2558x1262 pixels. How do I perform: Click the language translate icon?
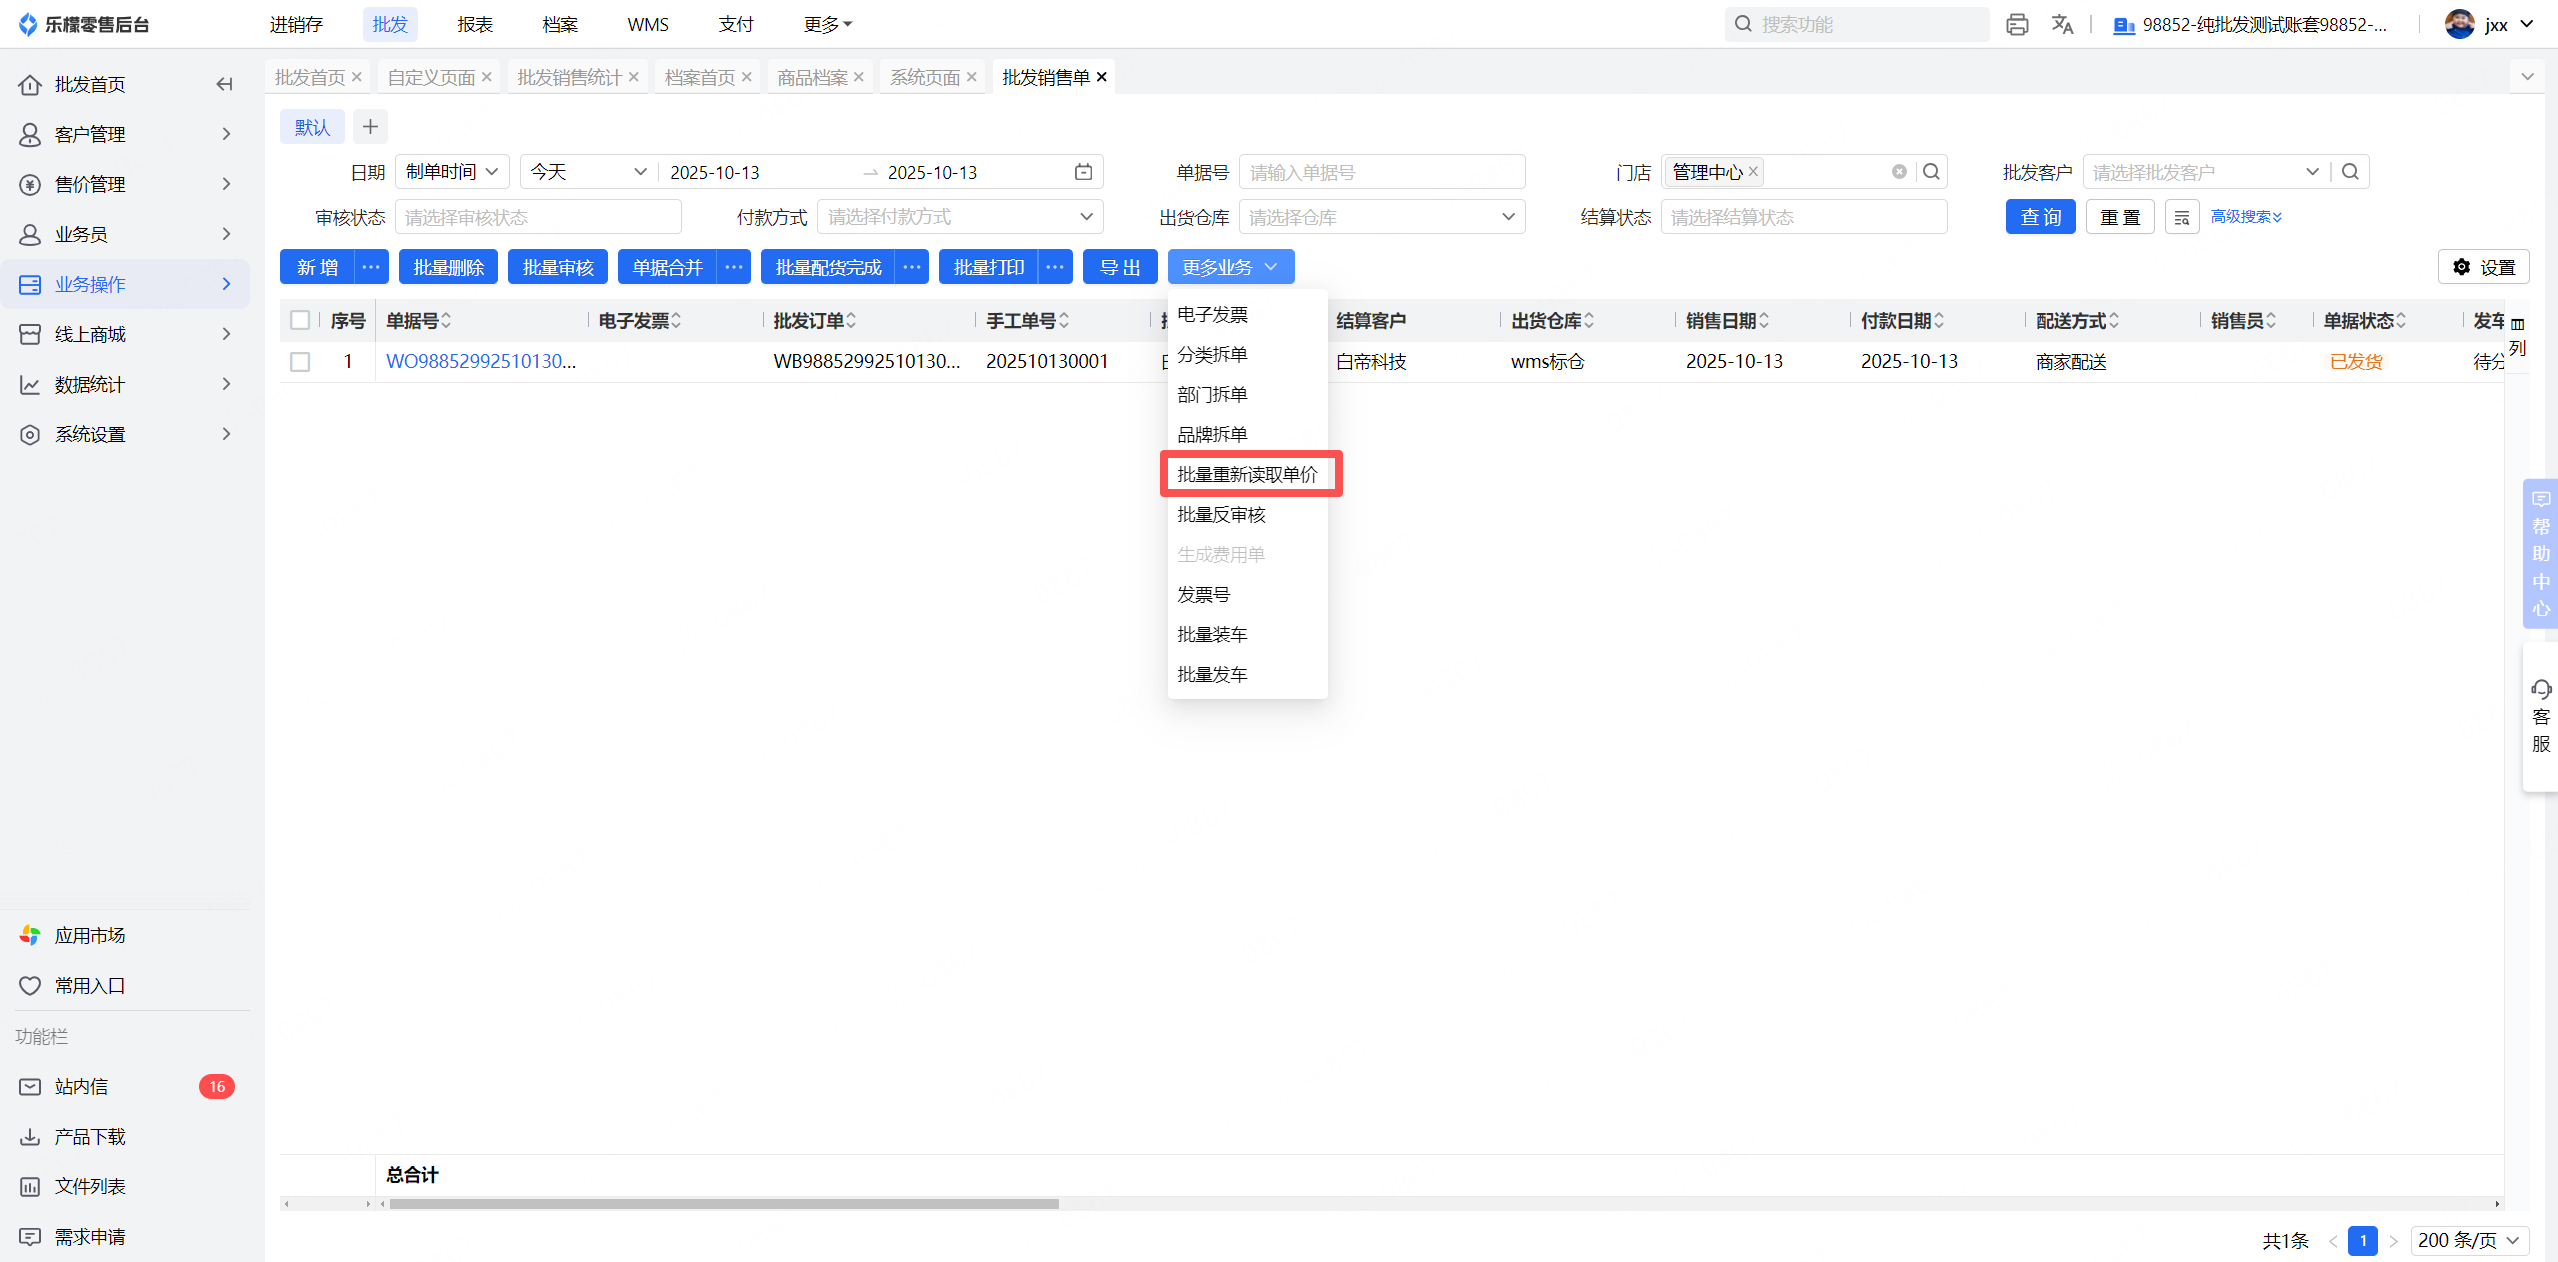tap(2062, 25)
